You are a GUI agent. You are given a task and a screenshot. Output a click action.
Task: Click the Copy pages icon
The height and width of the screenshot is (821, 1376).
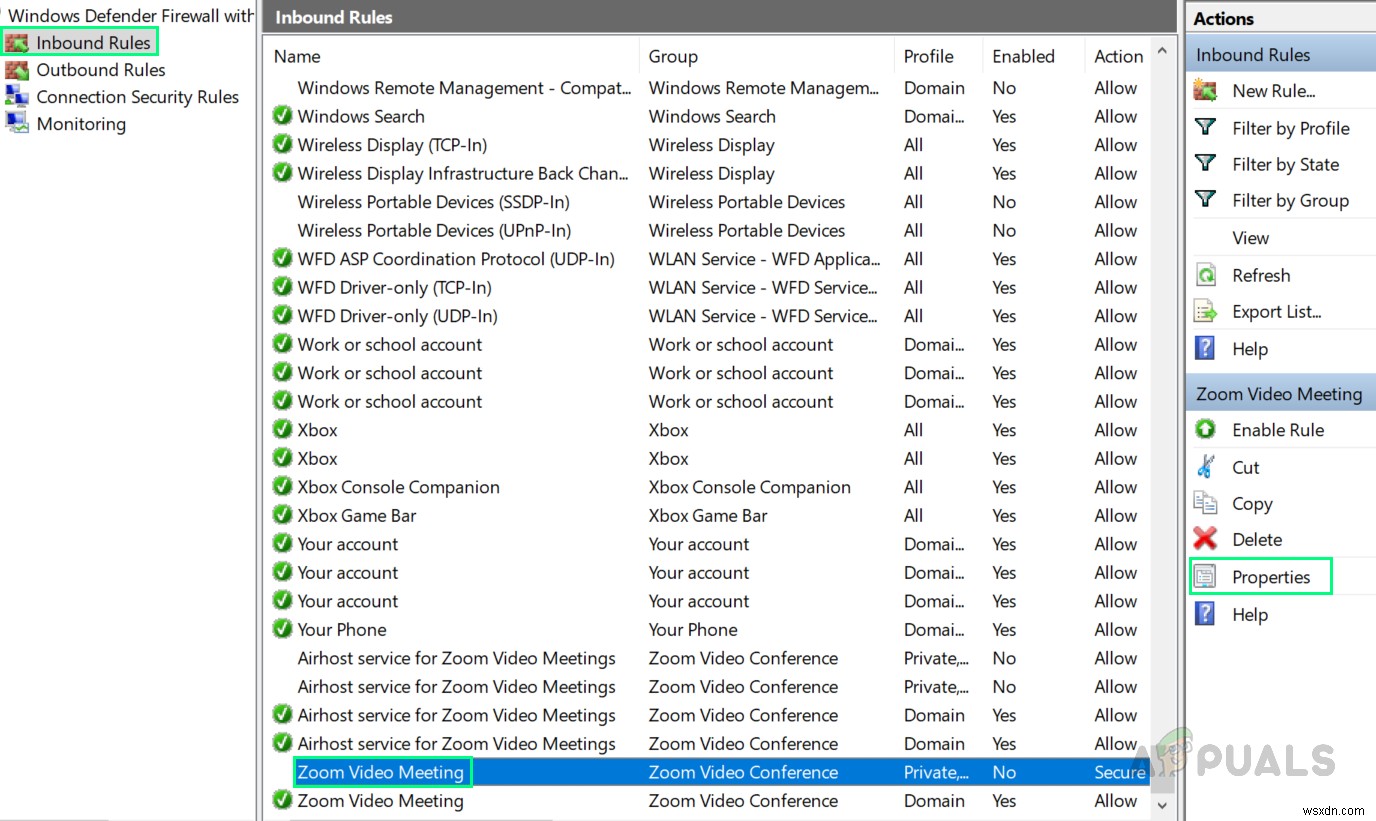(1206, 503)
